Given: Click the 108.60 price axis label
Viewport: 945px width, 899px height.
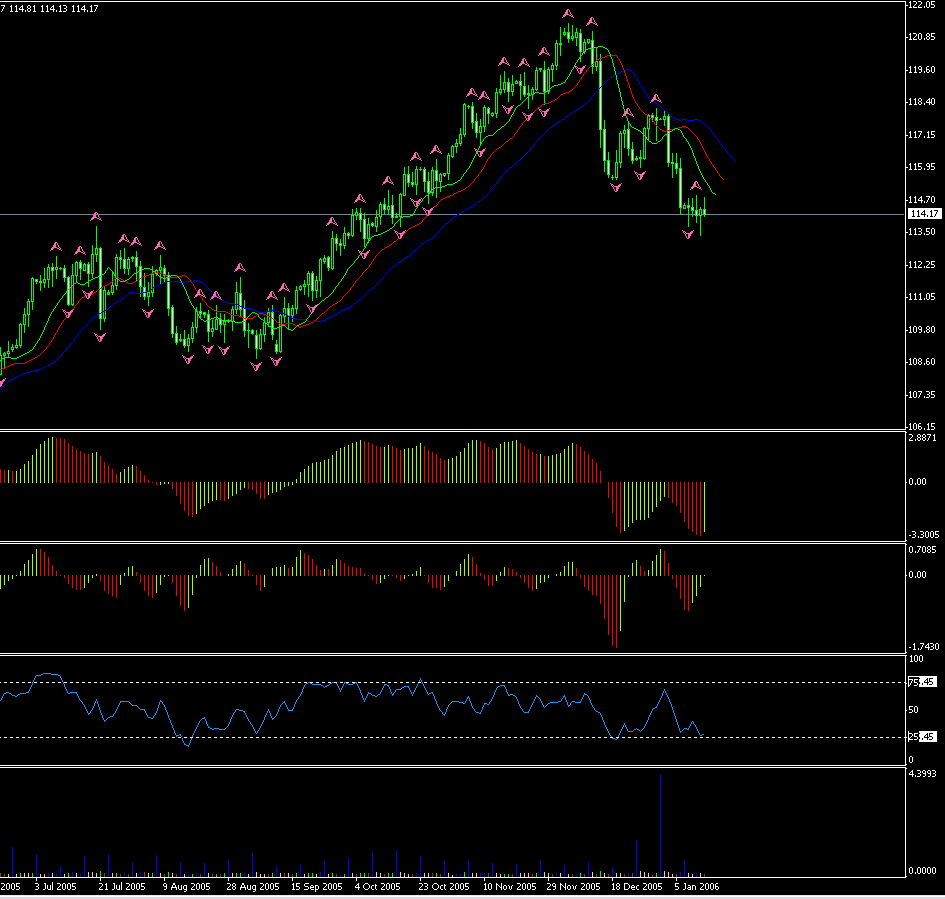Looking at the screenshot, I should [x=921, y=362].
